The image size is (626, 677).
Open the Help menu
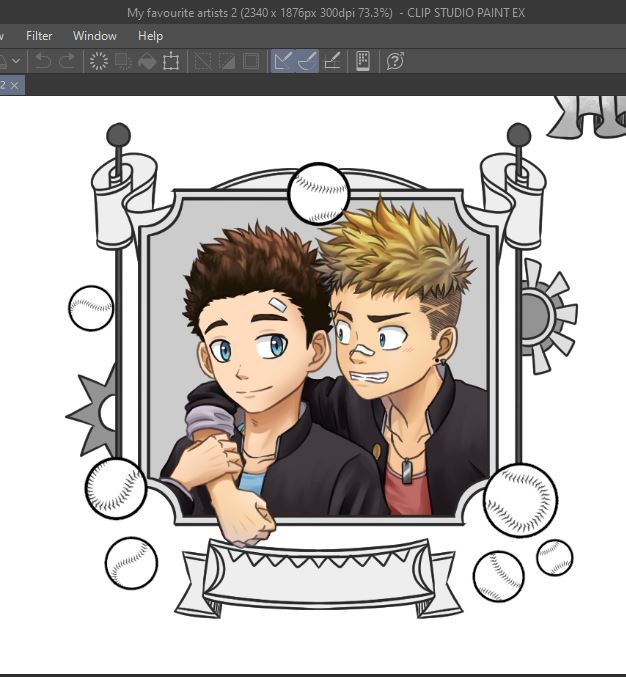pos(150,36)
